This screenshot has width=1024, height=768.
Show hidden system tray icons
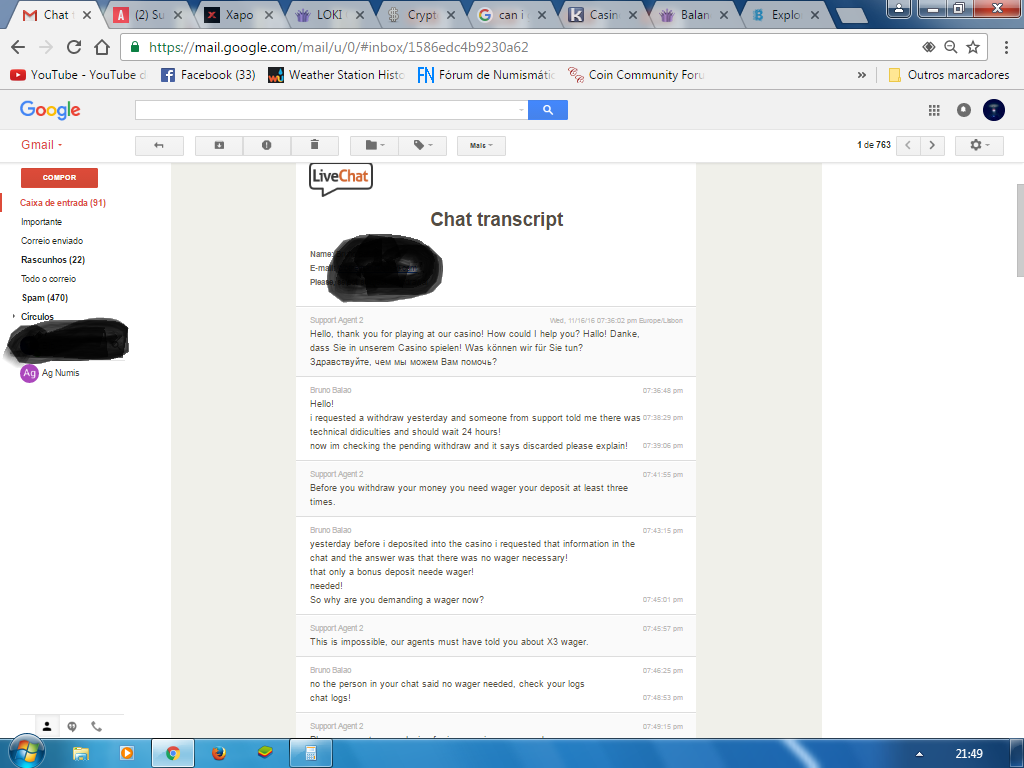click(x=919, y=754)
